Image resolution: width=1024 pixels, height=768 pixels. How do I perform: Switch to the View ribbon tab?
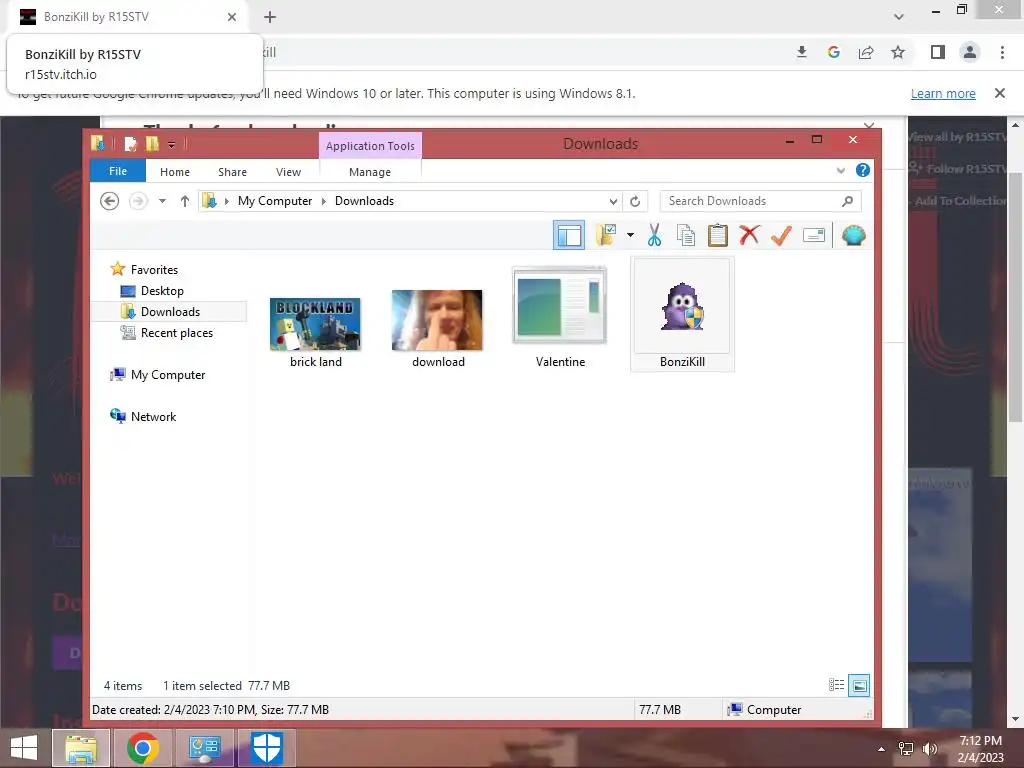(x=289, y=172)
